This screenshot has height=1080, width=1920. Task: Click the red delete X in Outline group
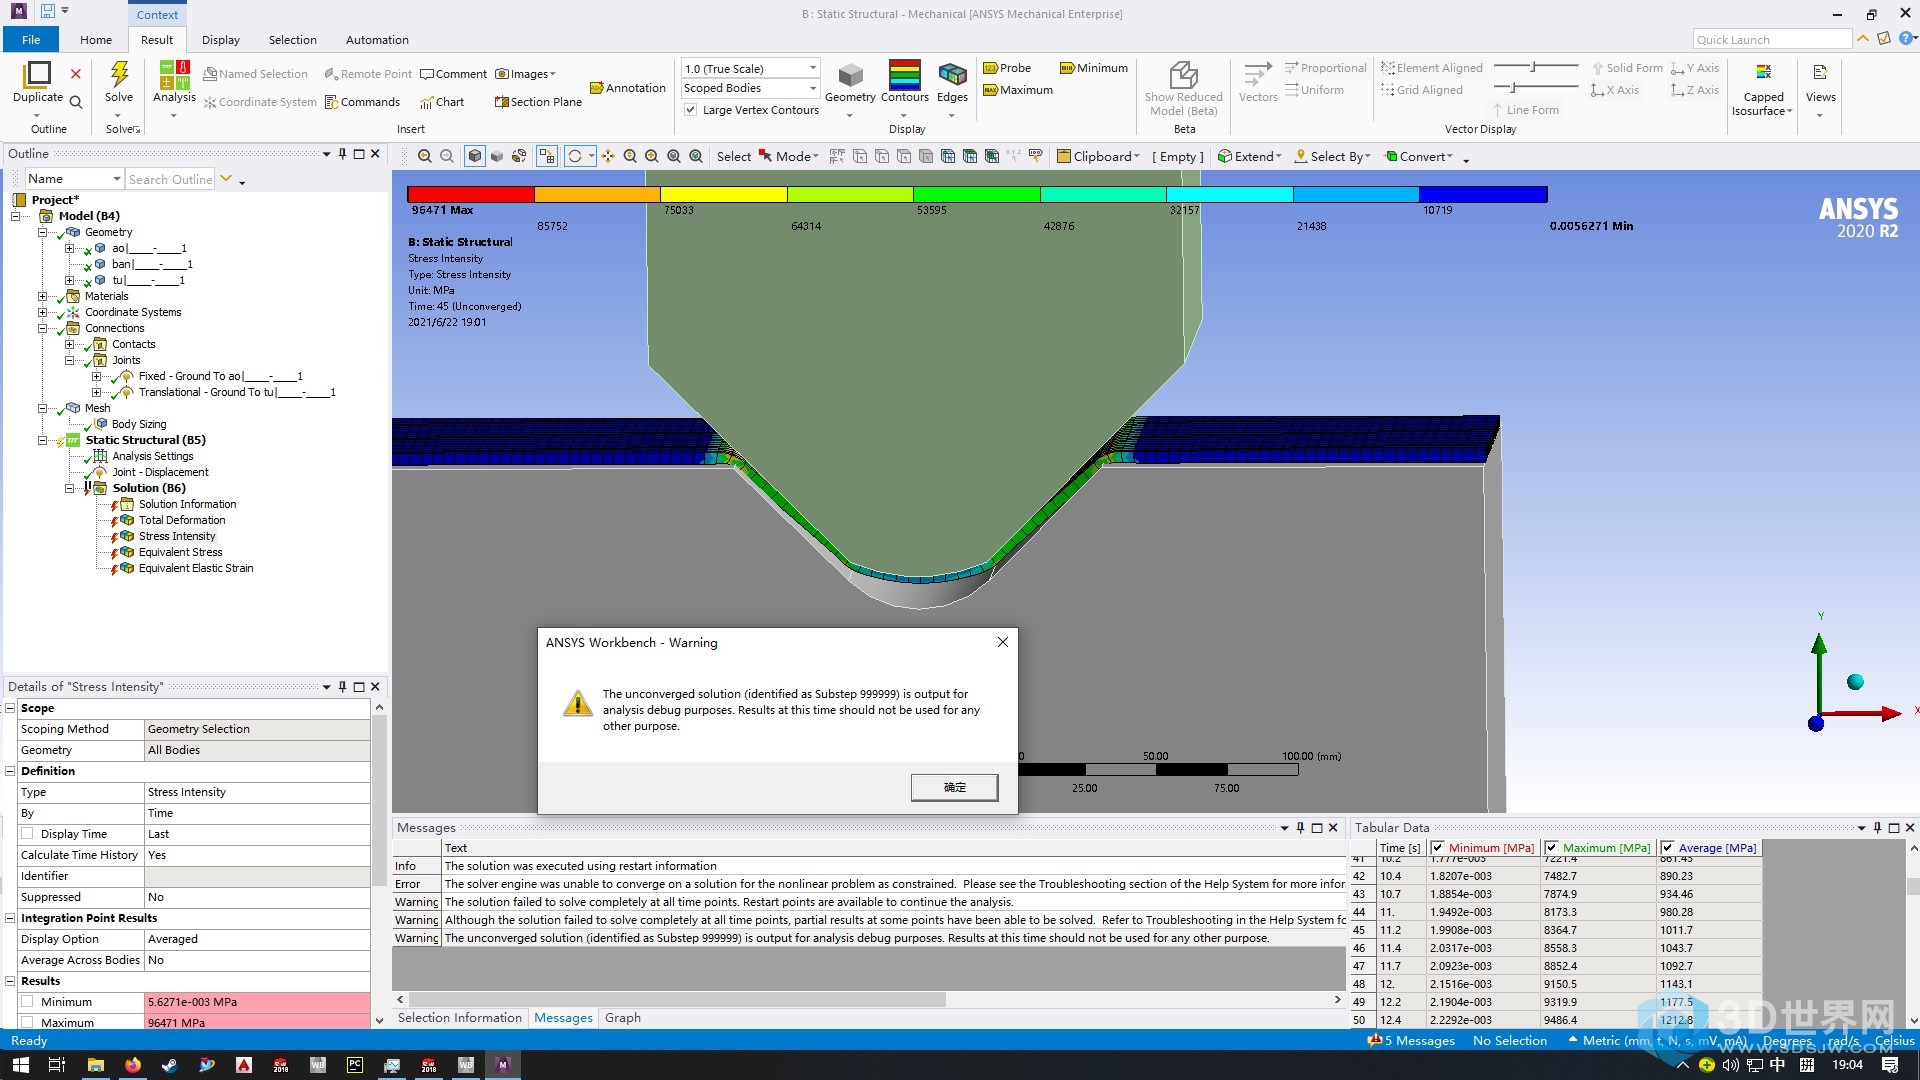click(x=75, y=73)
